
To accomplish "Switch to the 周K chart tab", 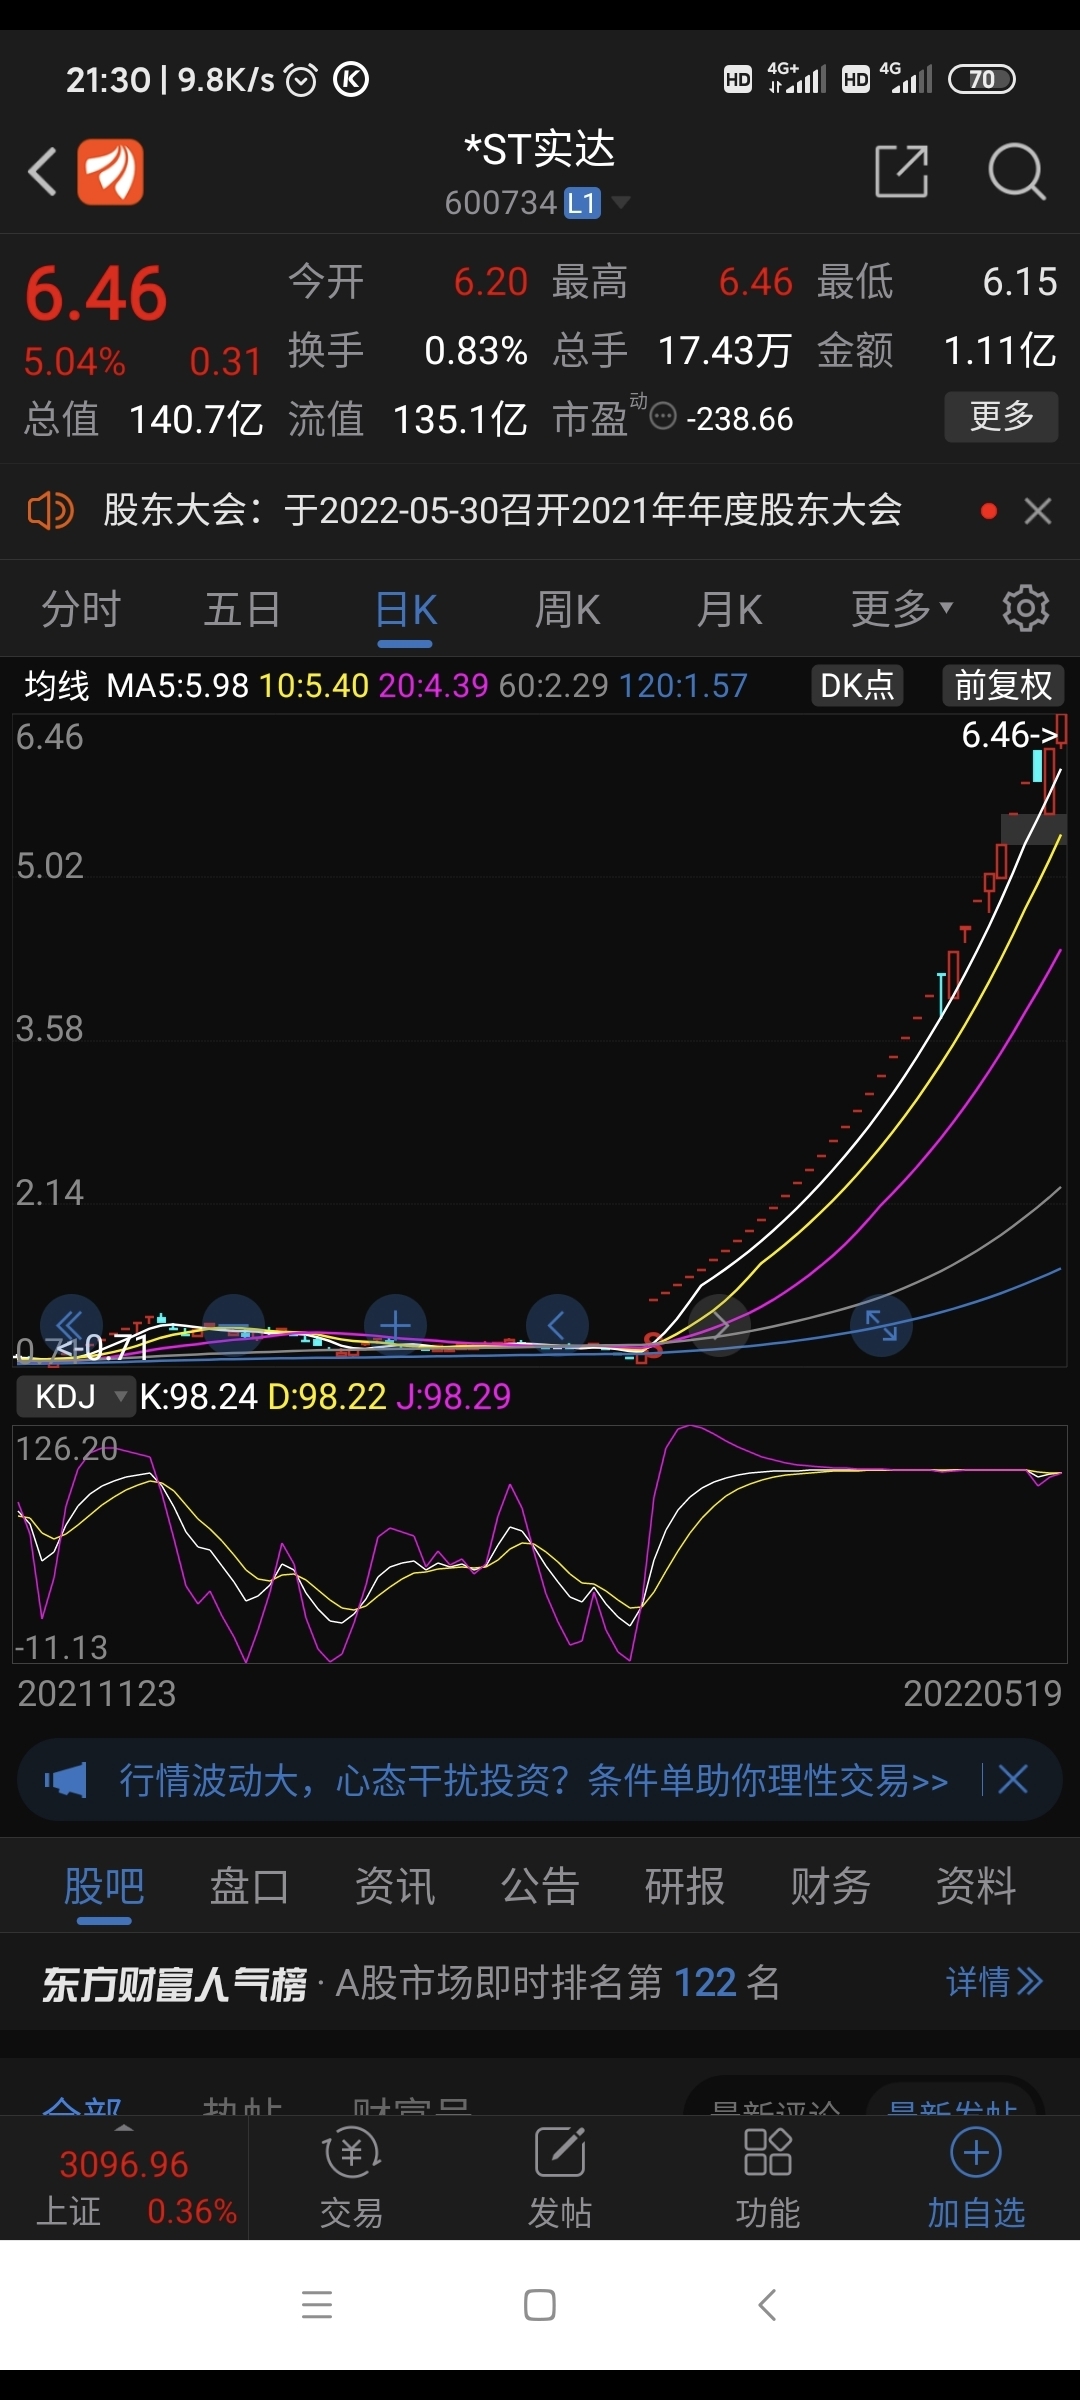I will pos(567,609).
